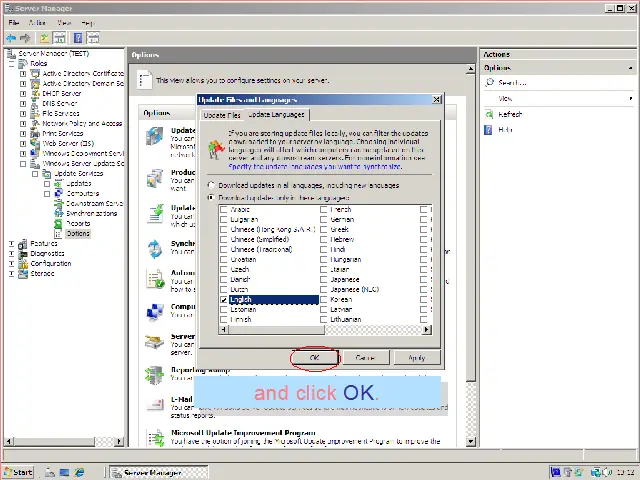Screen dimensions: 640x480
Task: Check the Dutch language checkbox
Action: click(224, 290)
